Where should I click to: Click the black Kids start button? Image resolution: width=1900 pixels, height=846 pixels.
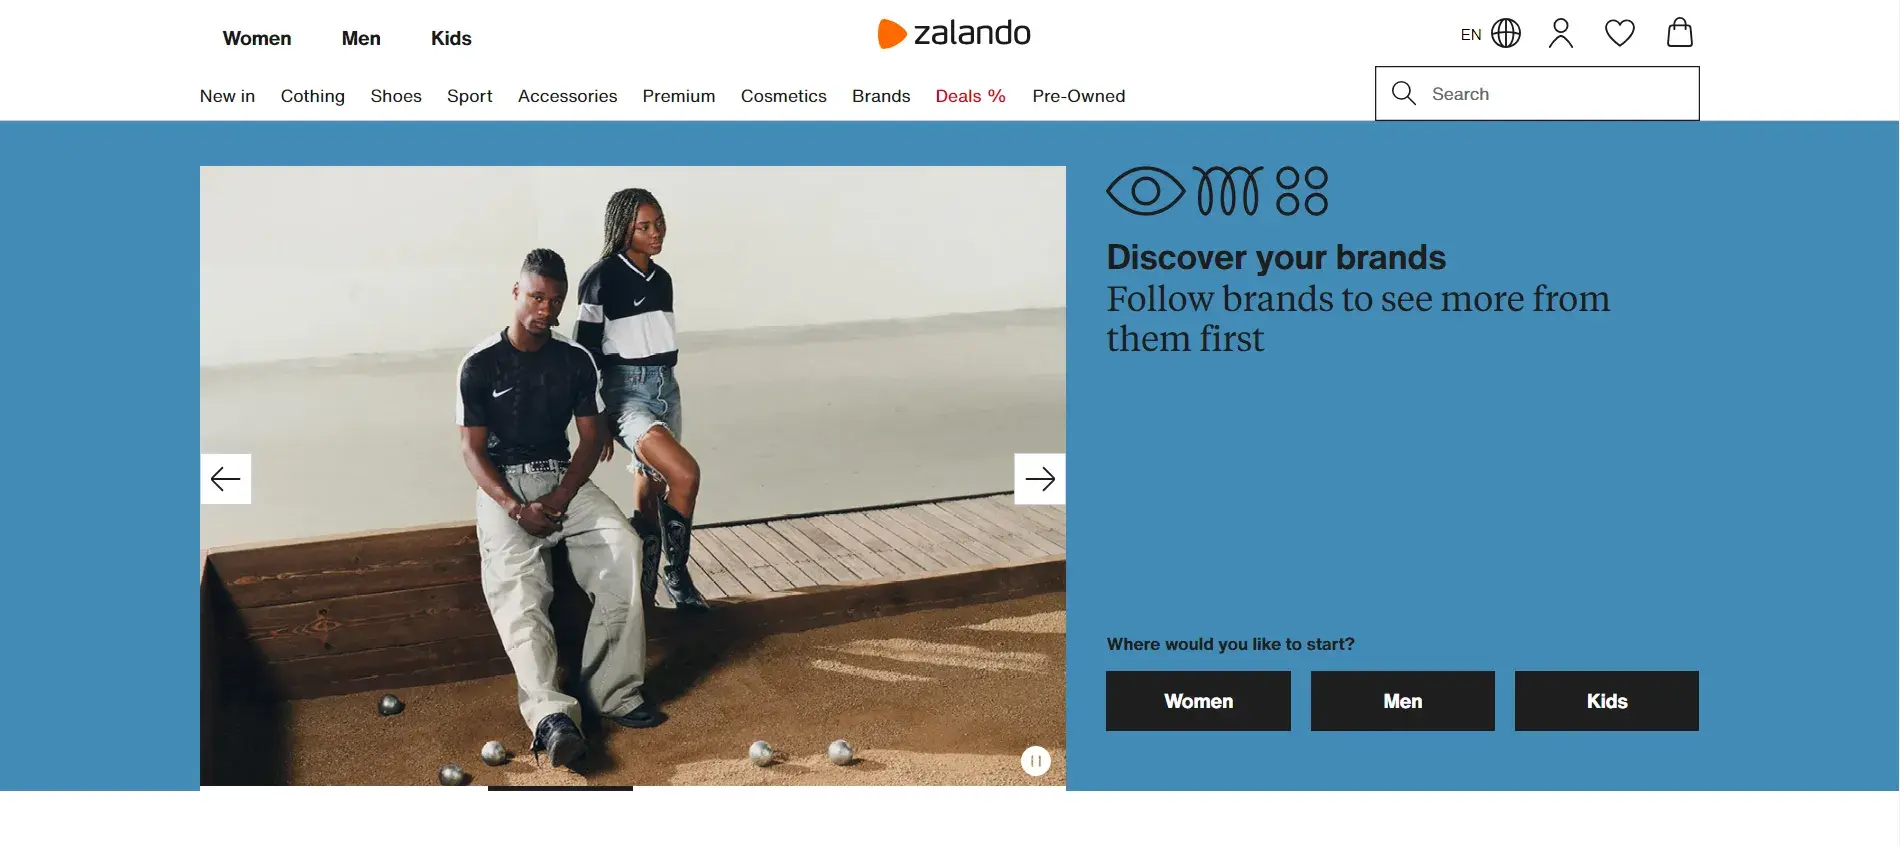coord(1607,701)
